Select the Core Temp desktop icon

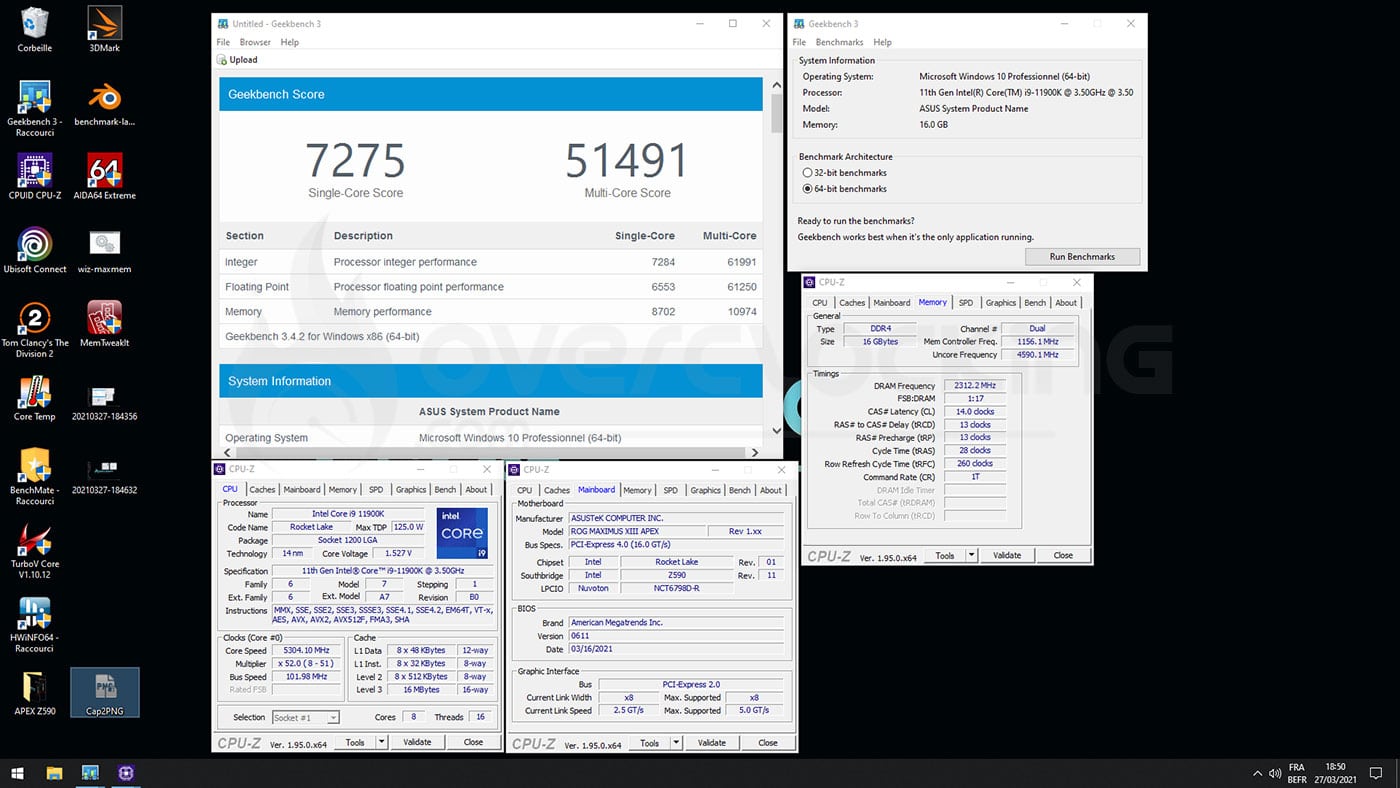click(35, 398)
